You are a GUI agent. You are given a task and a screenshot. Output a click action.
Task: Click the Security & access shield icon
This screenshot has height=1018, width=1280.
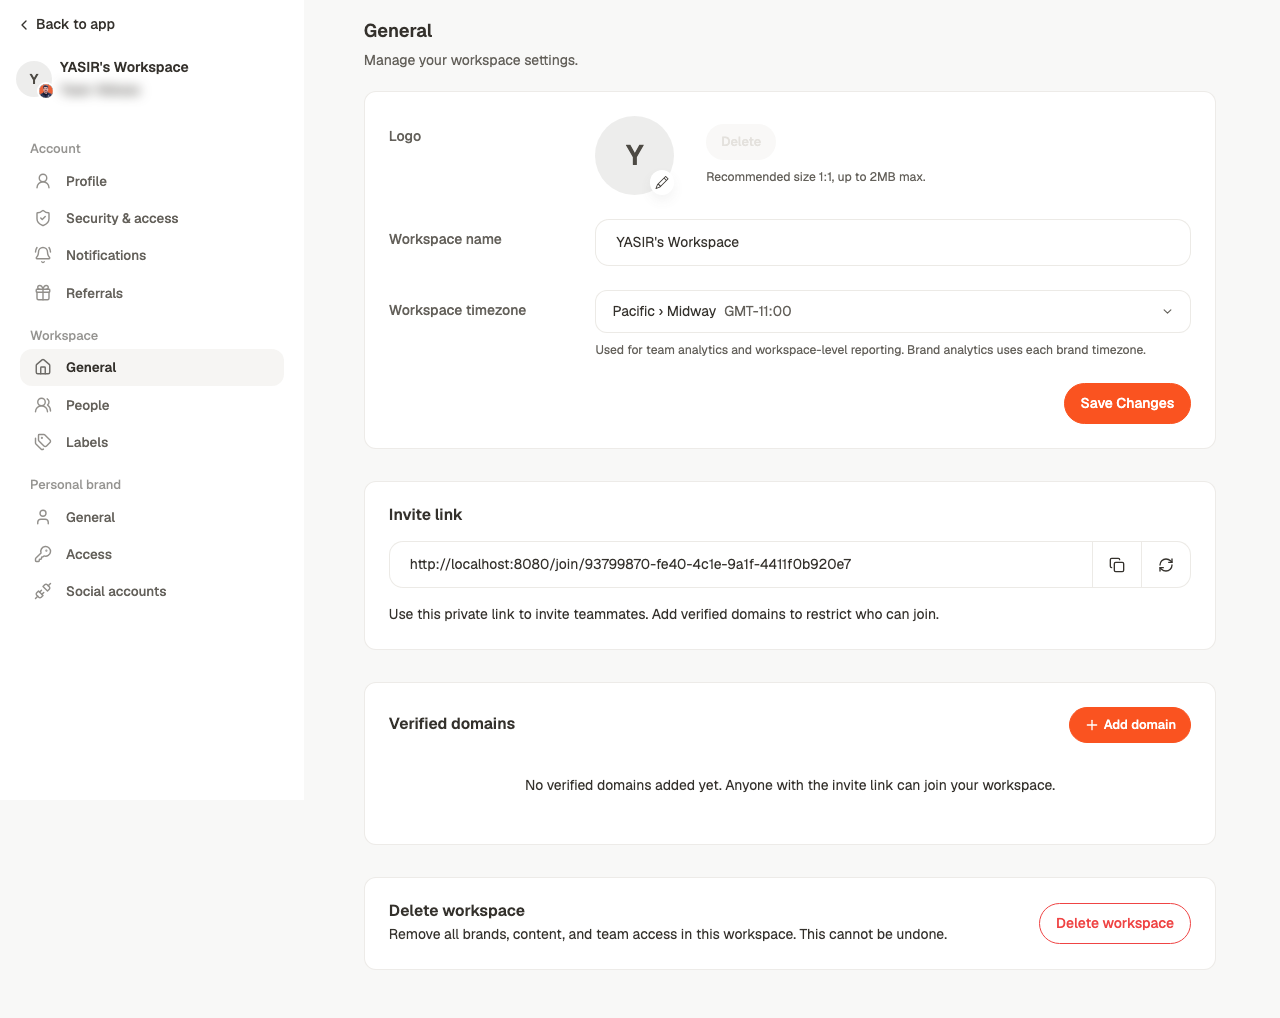point(43,218)
